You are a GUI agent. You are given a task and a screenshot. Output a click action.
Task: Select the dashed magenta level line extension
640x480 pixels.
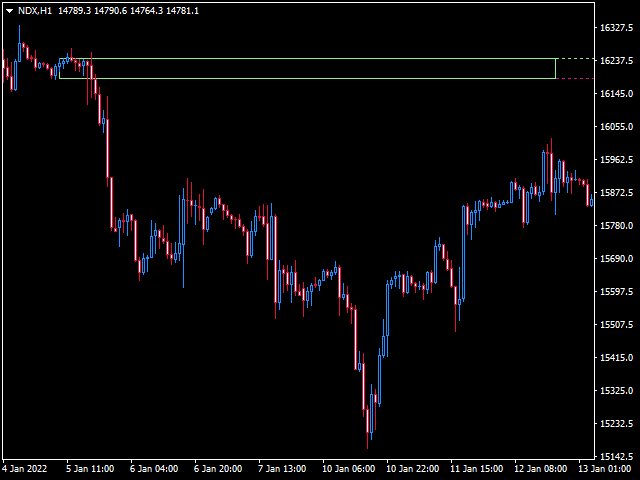coord(576,78)
